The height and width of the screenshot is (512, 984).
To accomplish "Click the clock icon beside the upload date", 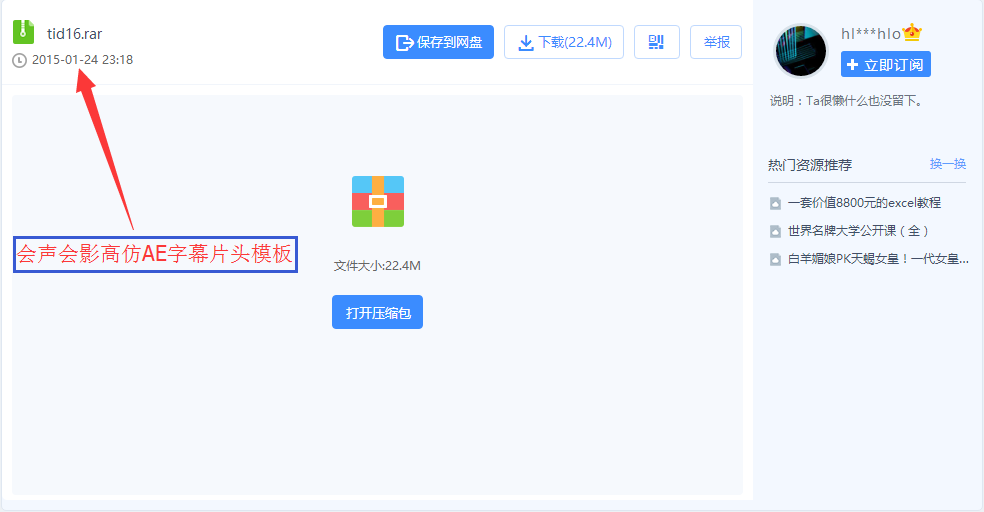I will [x=19, y=60].
